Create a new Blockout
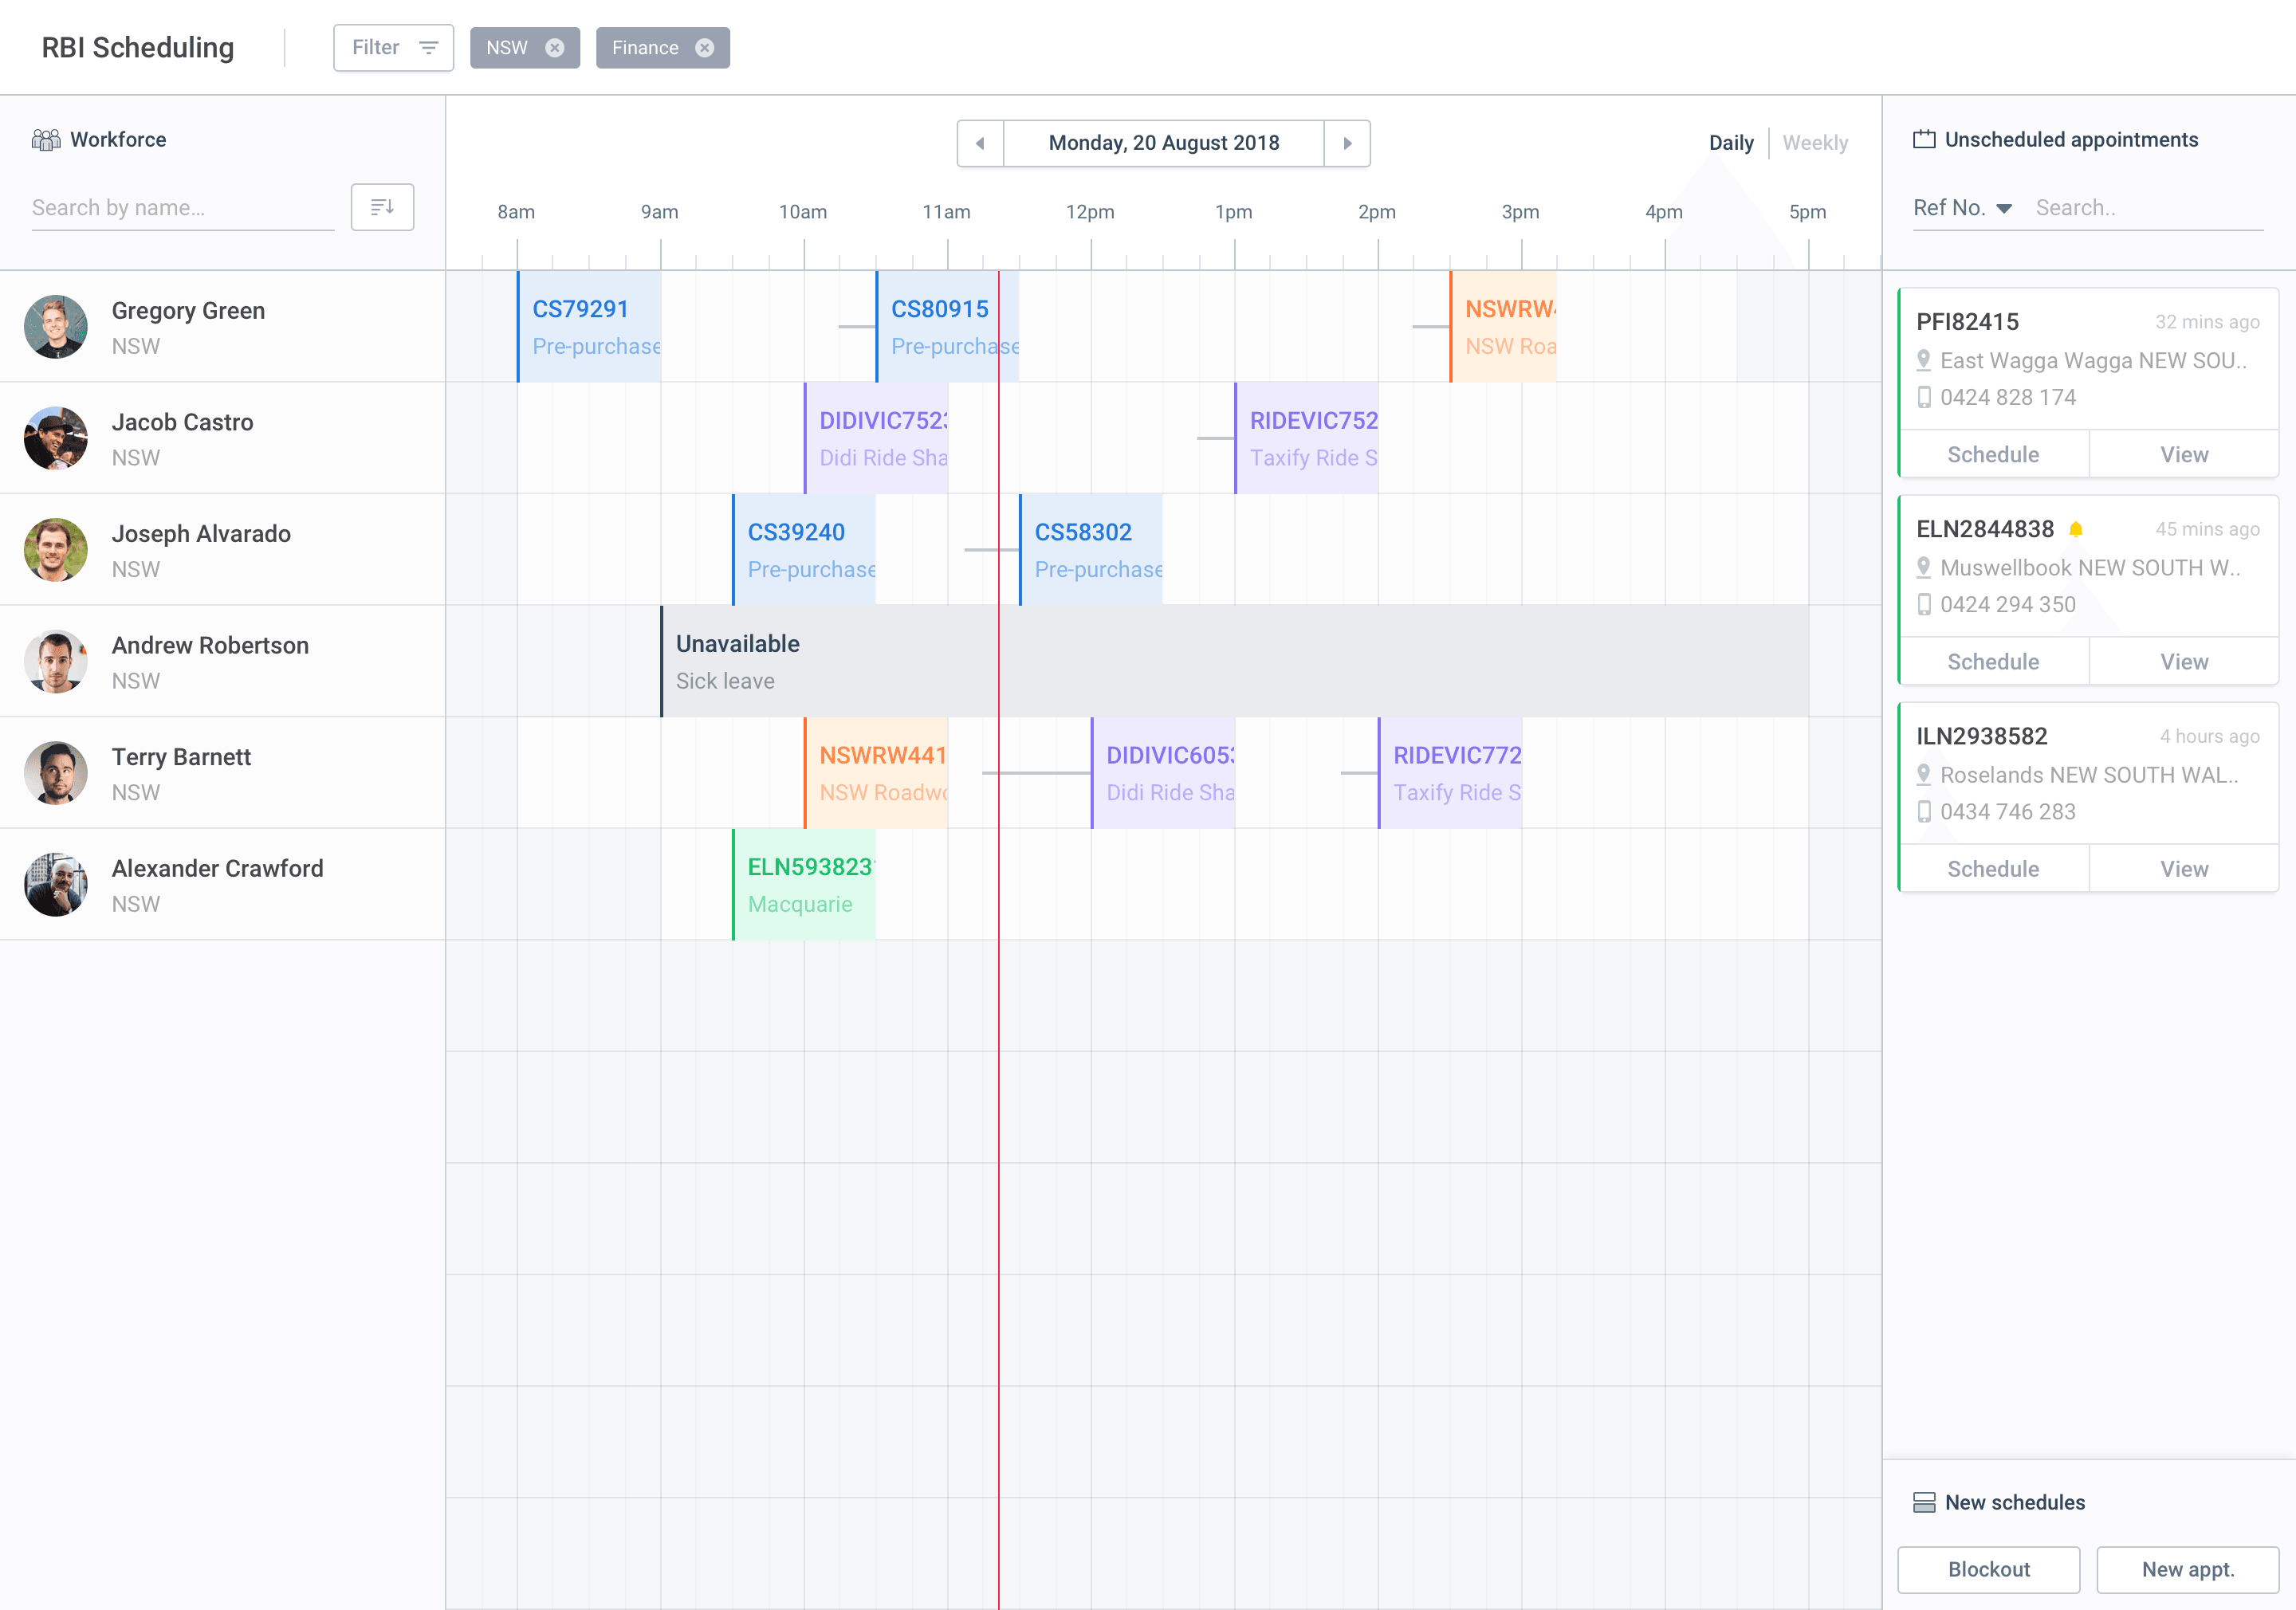2296x1610 pixels. 1988,1569
